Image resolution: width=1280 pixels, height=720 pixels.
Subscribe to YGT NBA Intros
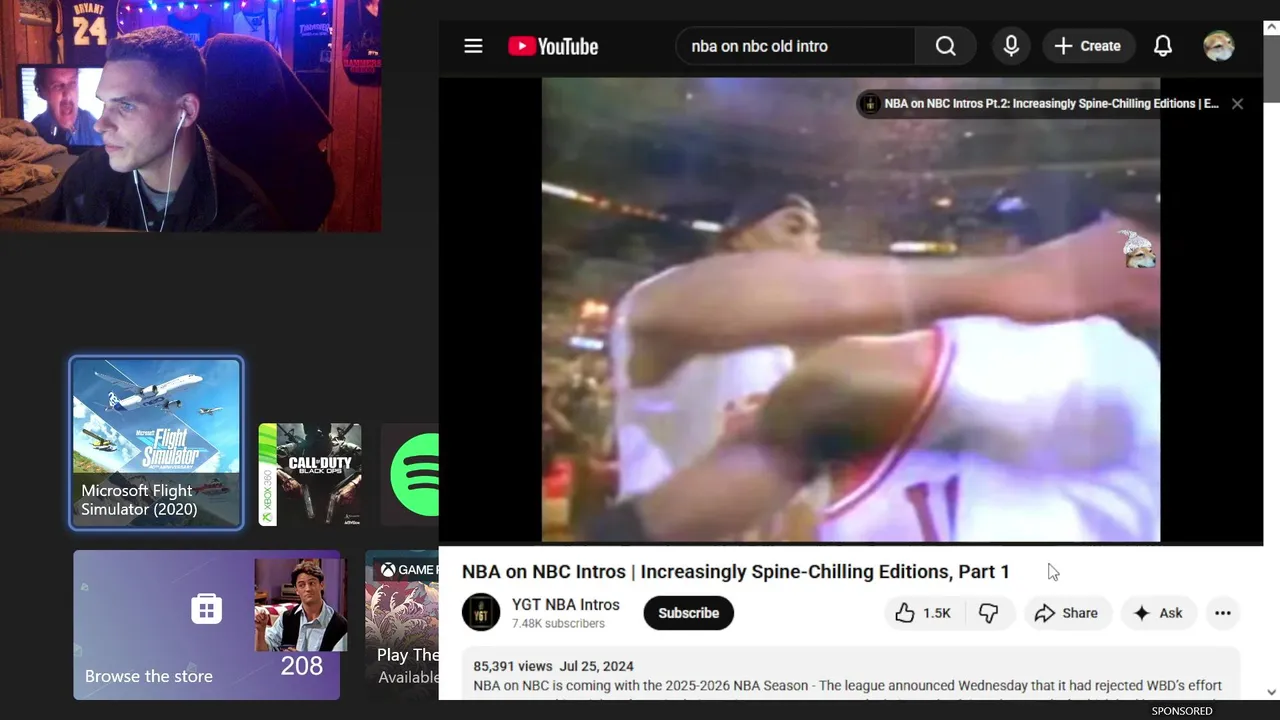point(688,613)
